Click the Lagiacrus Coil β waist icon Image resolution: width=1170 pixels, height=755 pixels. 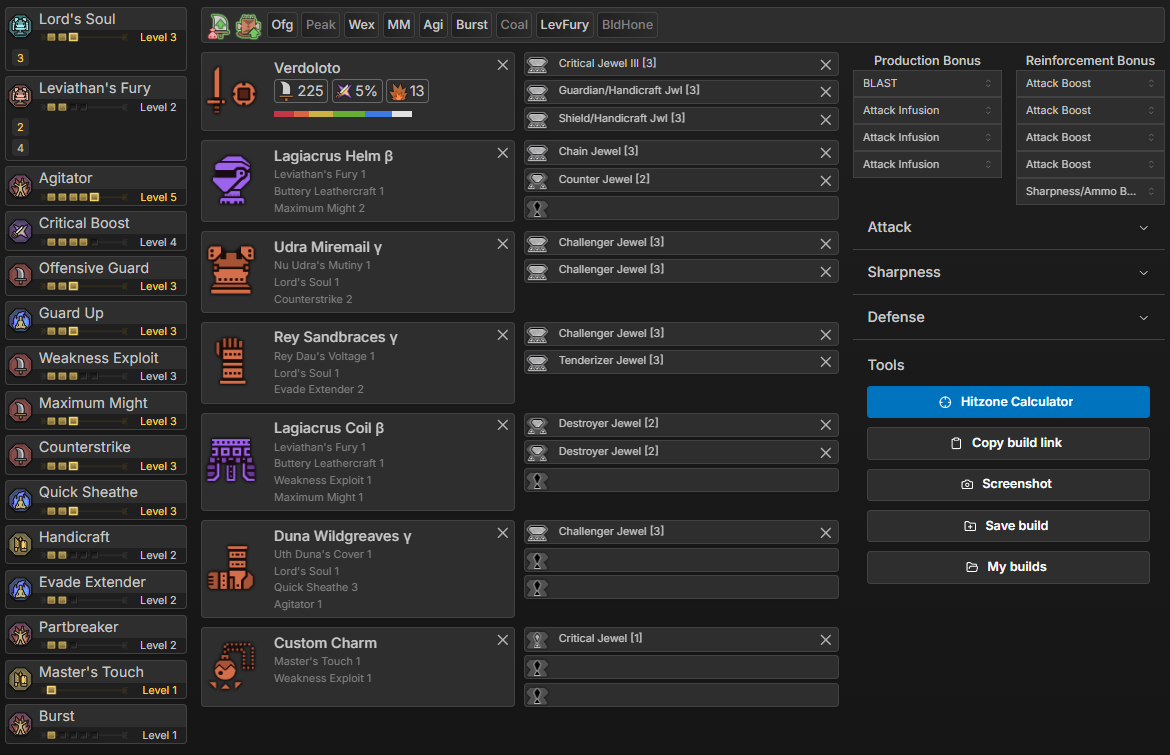point(231,460)
